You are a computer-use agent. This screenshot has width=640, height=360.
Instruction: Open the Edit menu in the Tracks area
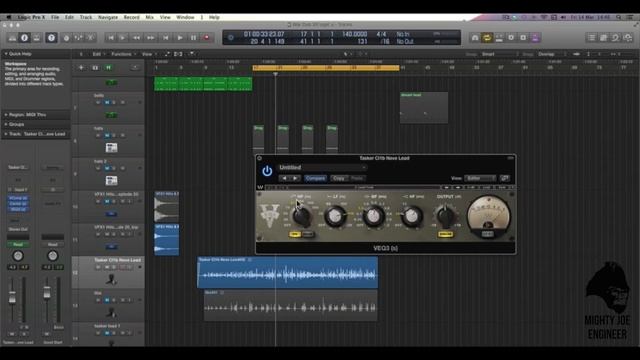[x=98, y=54]
